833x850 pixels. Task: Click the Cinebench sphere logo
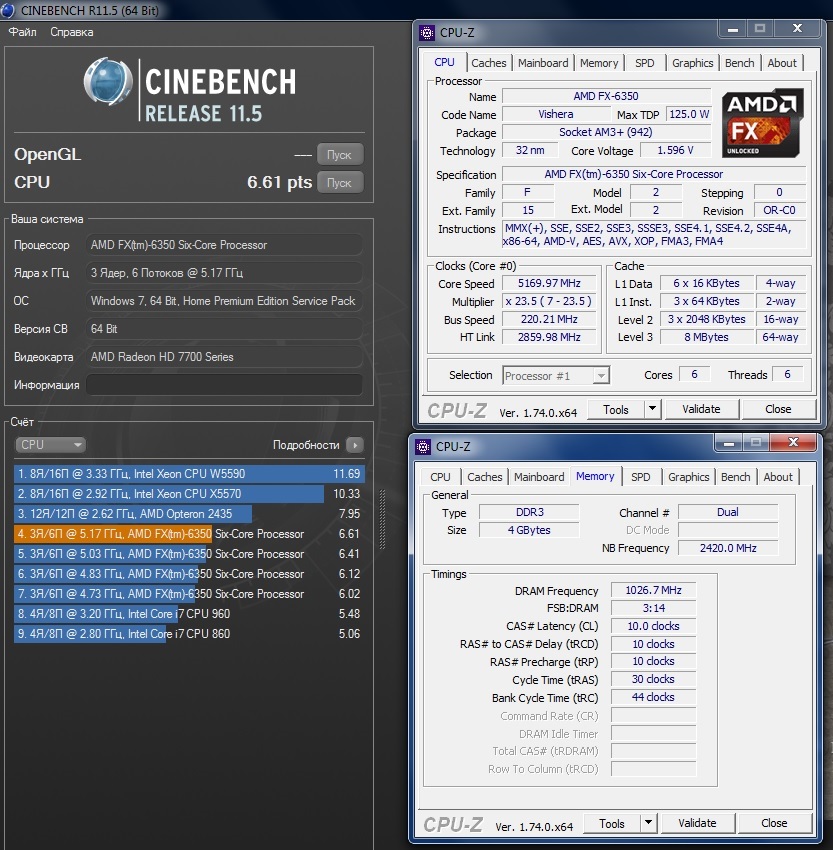(108, 81)
